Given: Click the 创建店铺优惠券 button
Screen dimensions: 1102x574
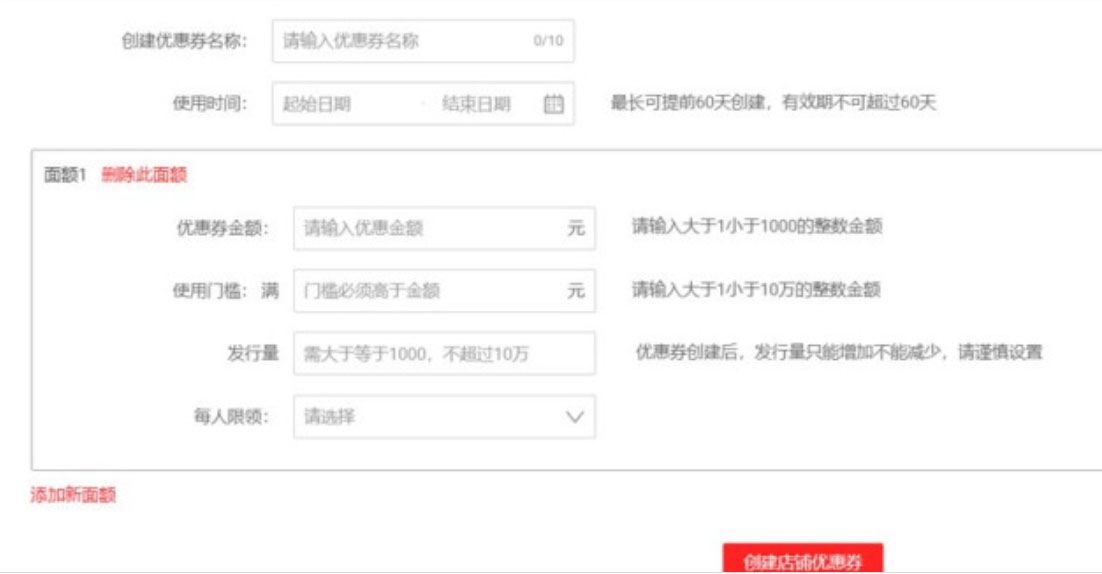Looking at the screenshot, I should pos(803,558).
